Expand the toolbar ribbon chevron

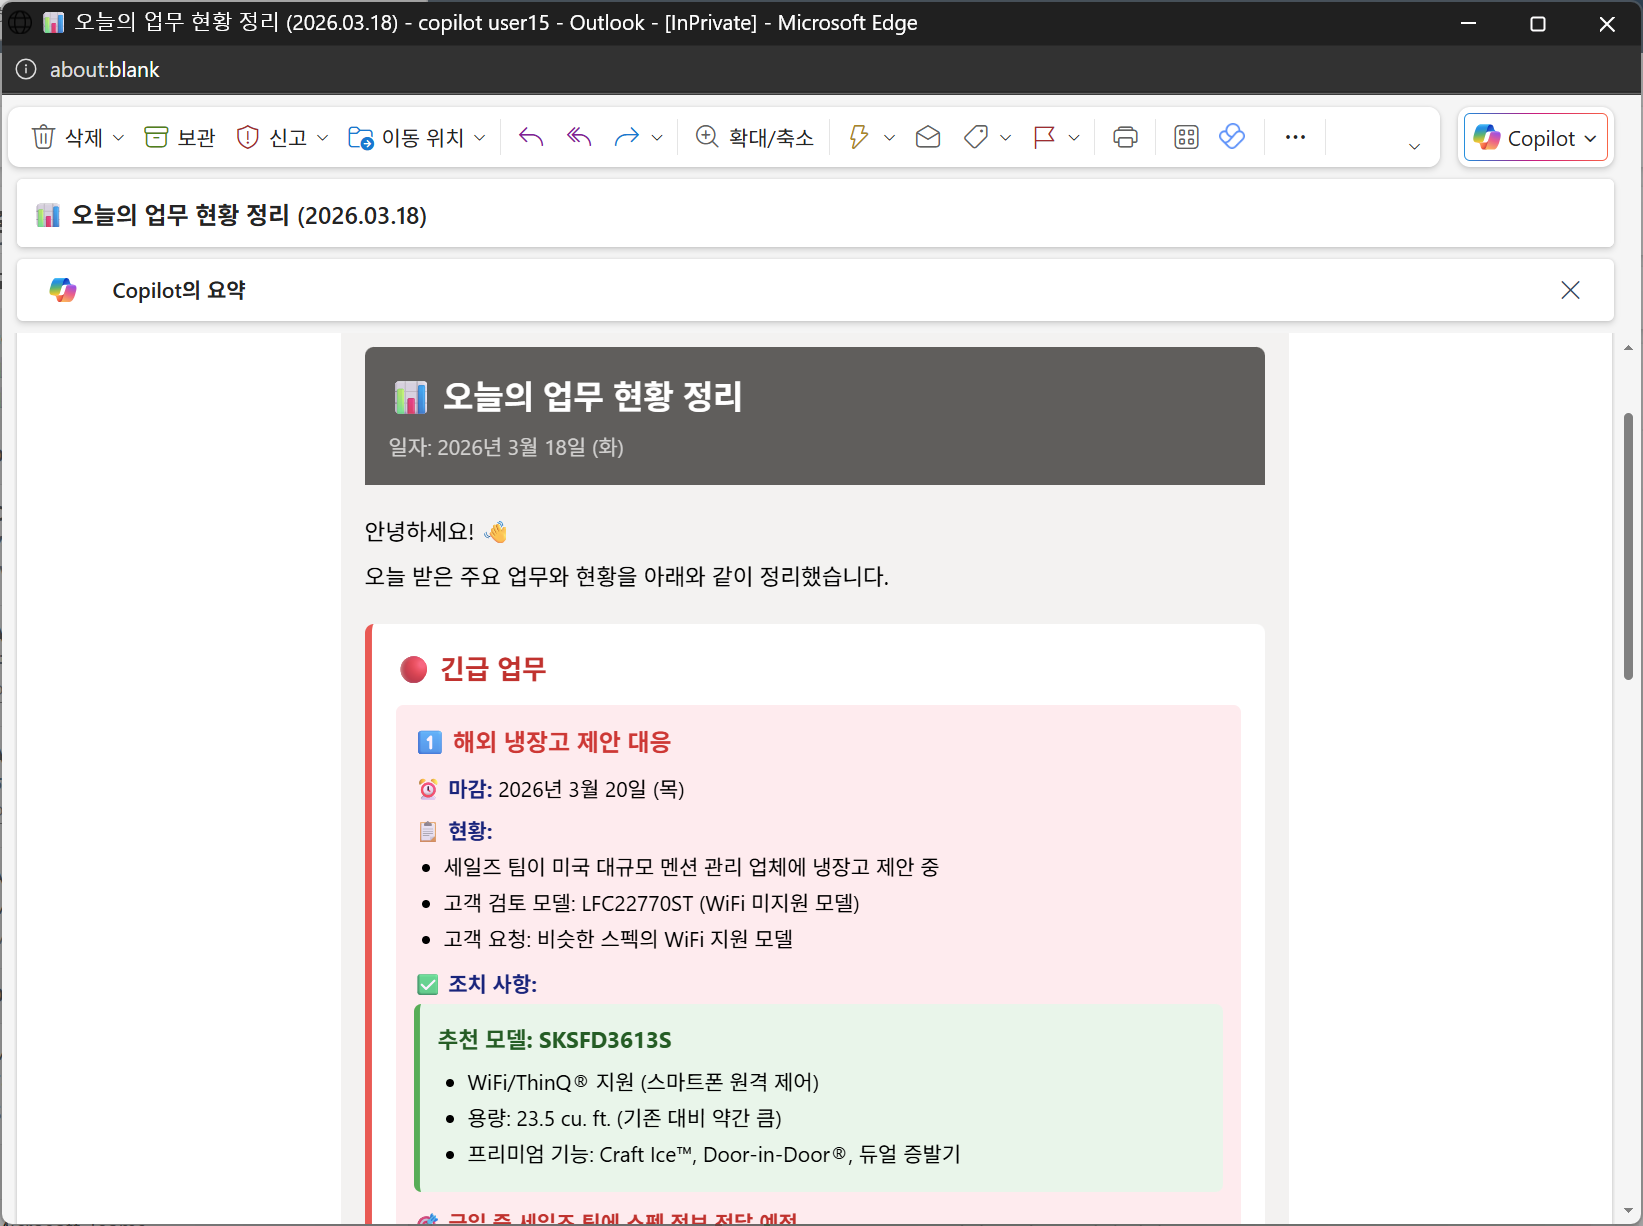tap(1414, 146)
